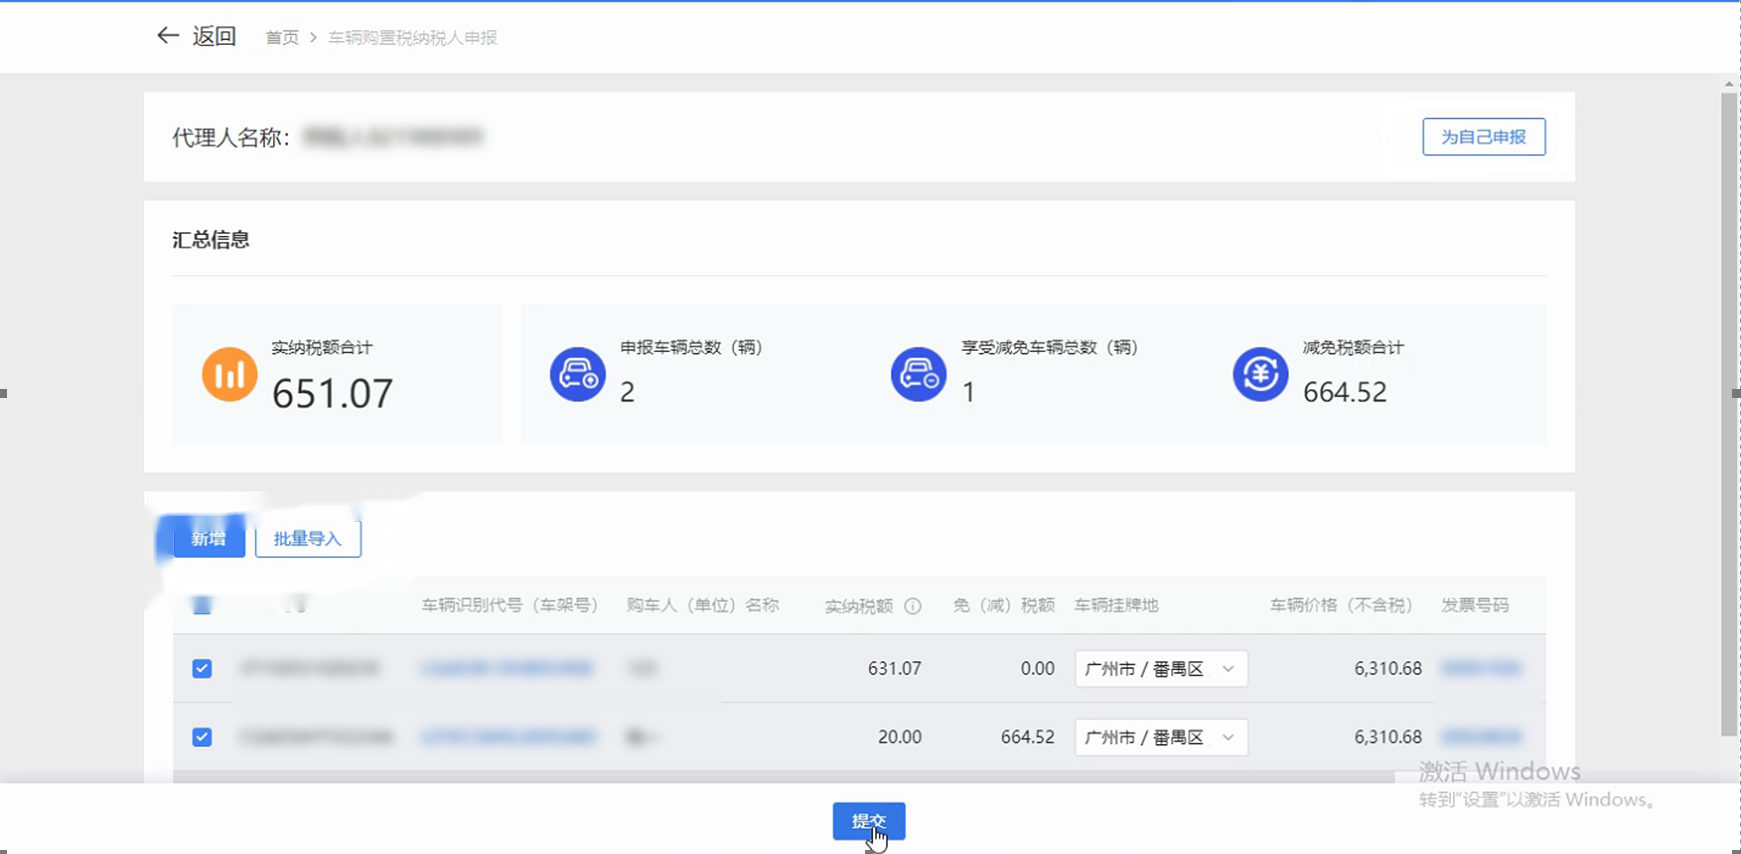This screenshot has height=854, width=1741.
Task: Click the car icon next to 申报车辆总数
Action: (577, 374)
